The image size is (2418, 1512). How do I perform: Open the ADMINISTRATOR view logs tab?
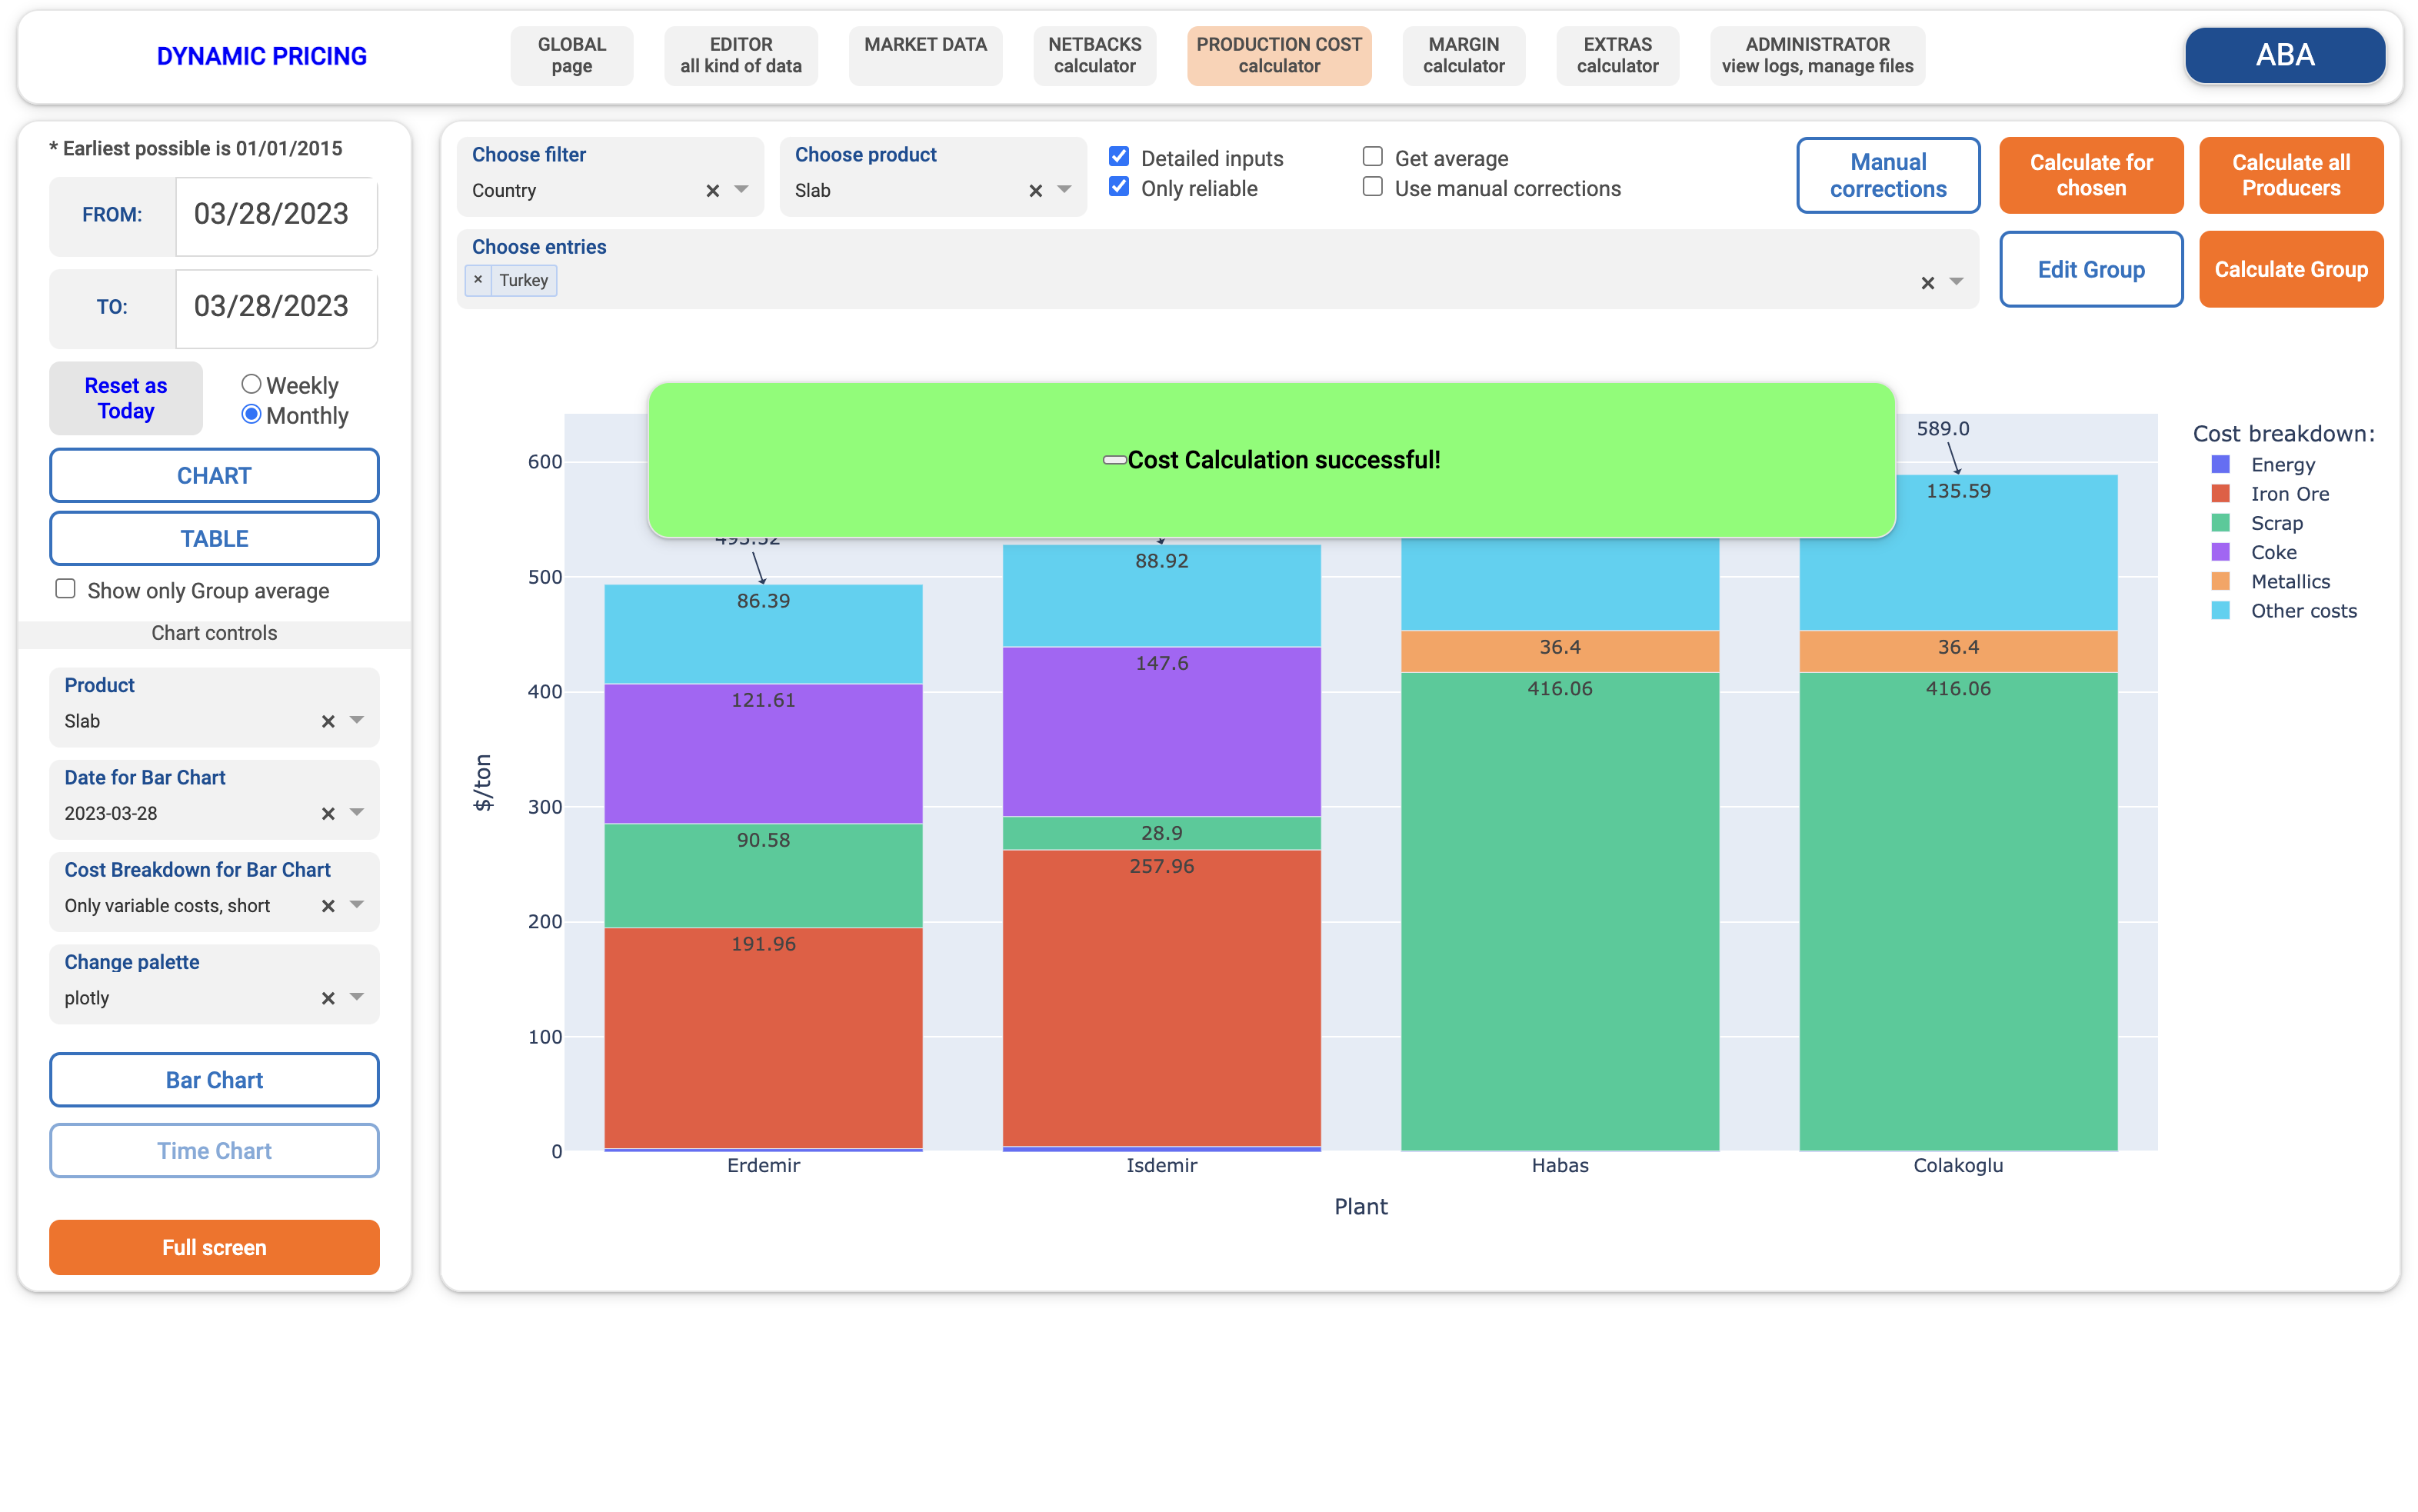pyautogui.click(x=1817, y=56)
